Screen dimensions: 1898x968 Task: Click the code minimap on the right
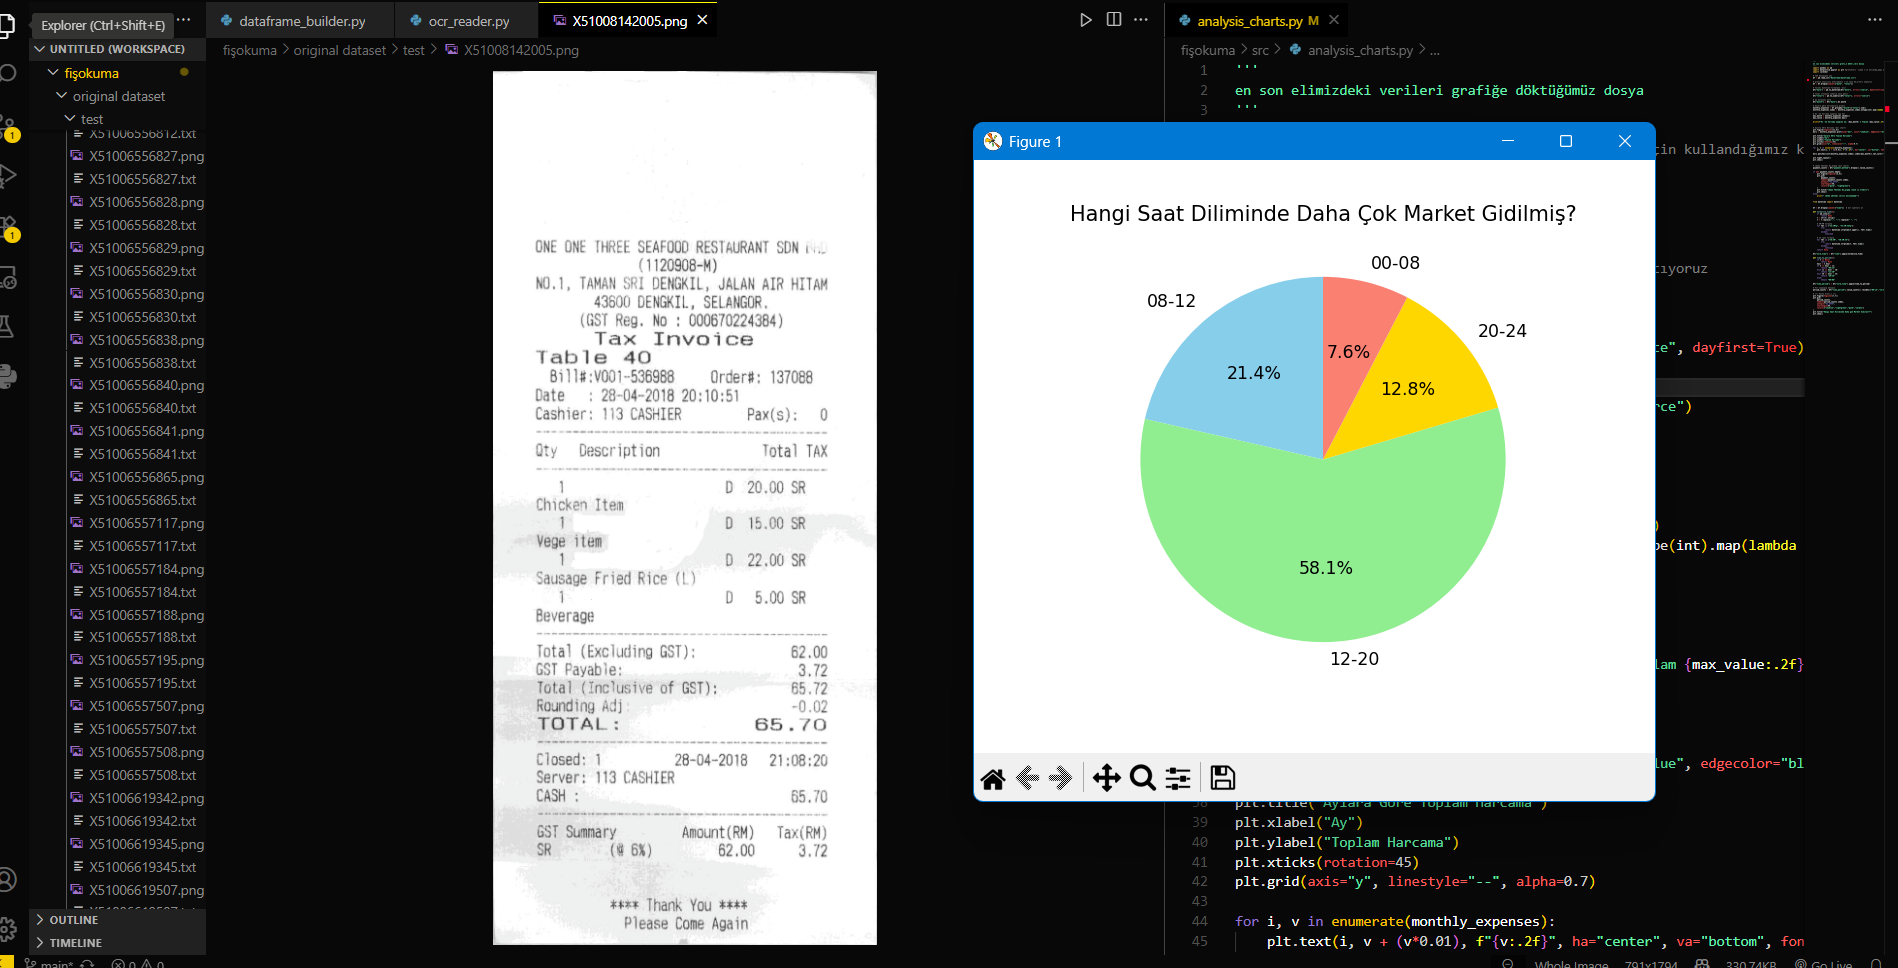1848,190
